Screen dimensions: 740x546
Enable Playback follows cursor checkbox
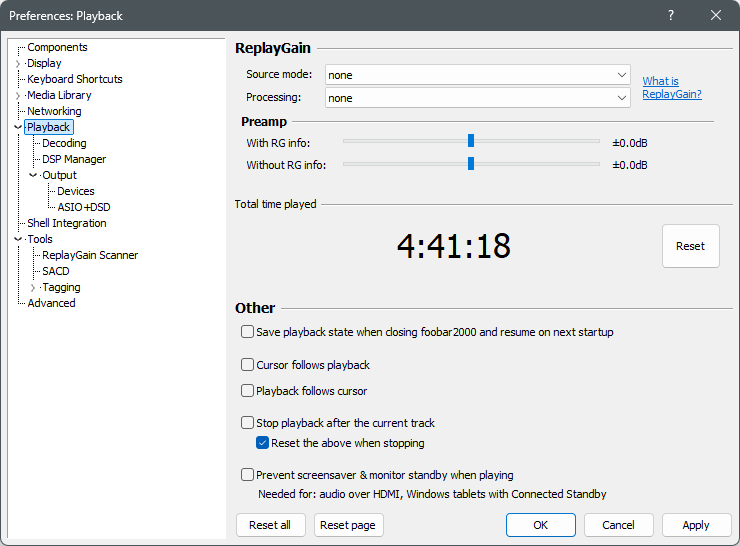[247, 391]
